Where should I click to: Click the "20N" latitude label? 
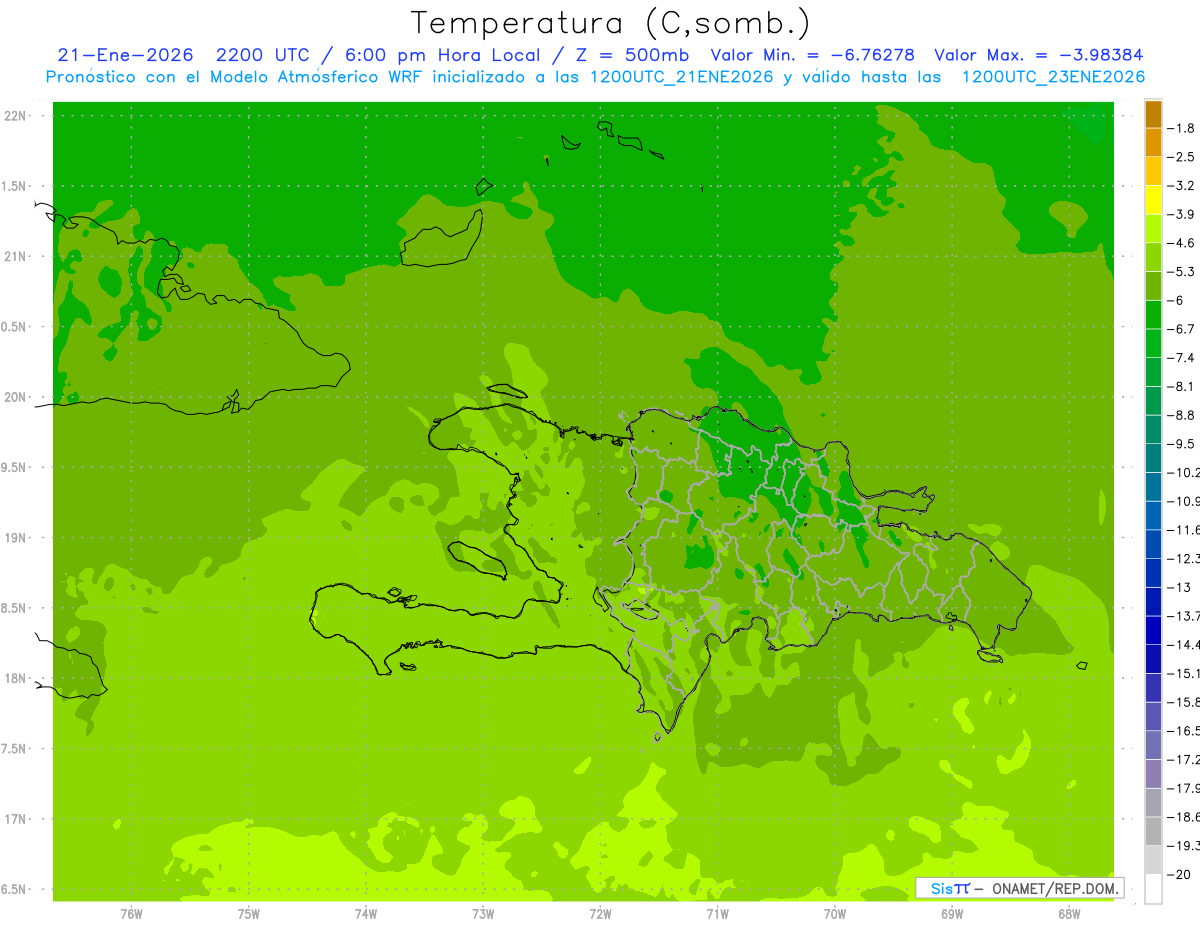point(15,397)
